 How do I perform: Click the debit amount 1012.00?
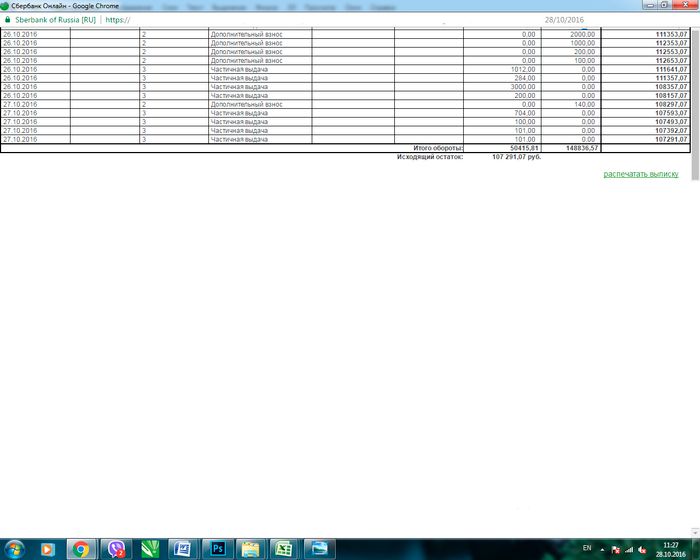pyautogui.click(x=523, y=69)
